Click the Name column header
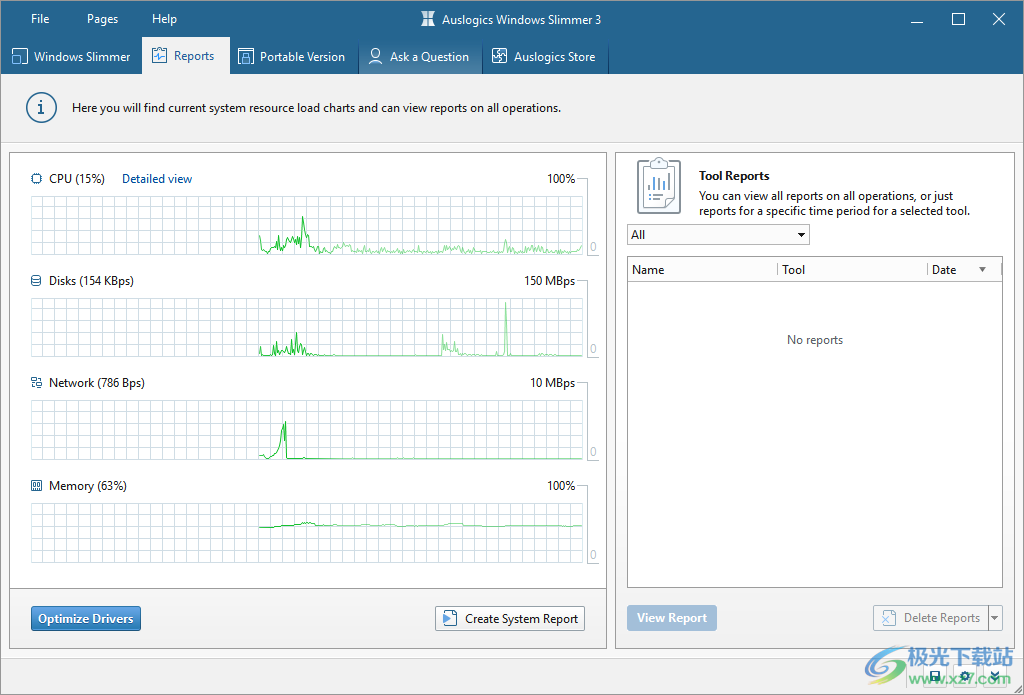The width and height of the screenshot is (1024, 695). [x=700, y=270]
